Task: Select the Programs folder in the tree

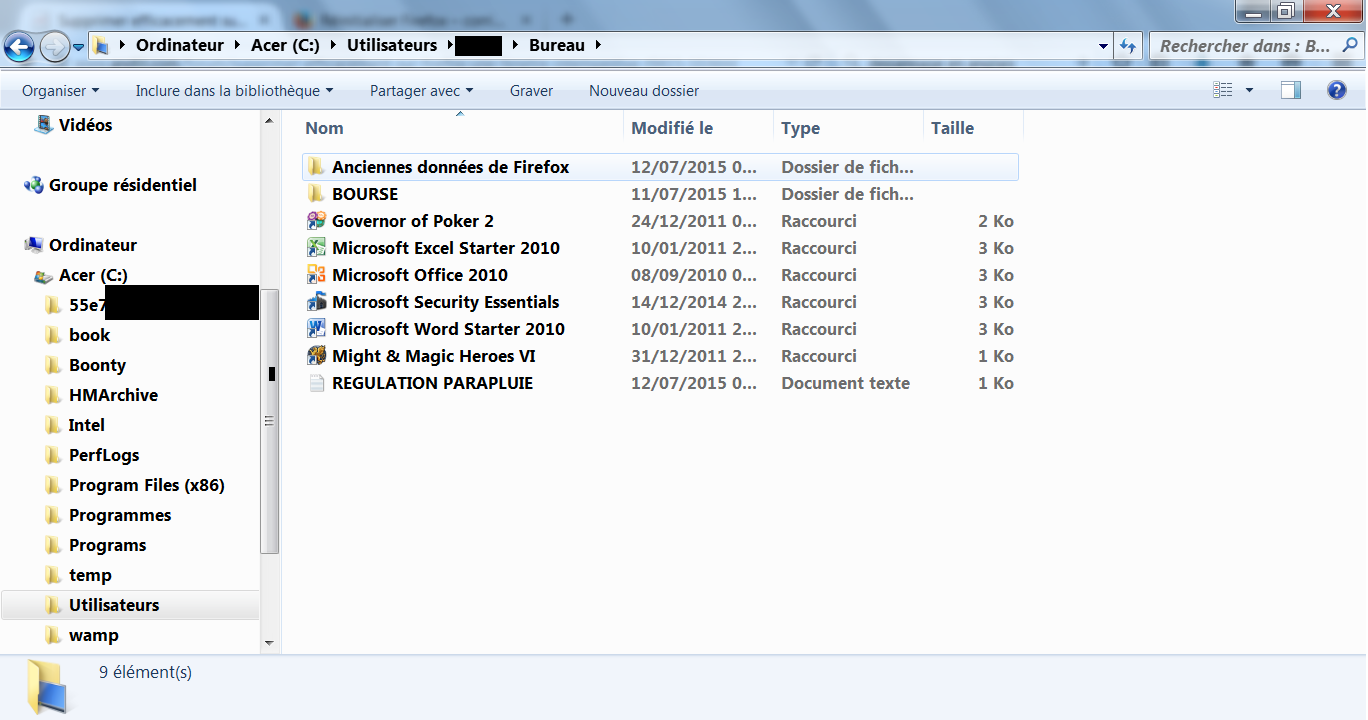Action: pos(107,545)
